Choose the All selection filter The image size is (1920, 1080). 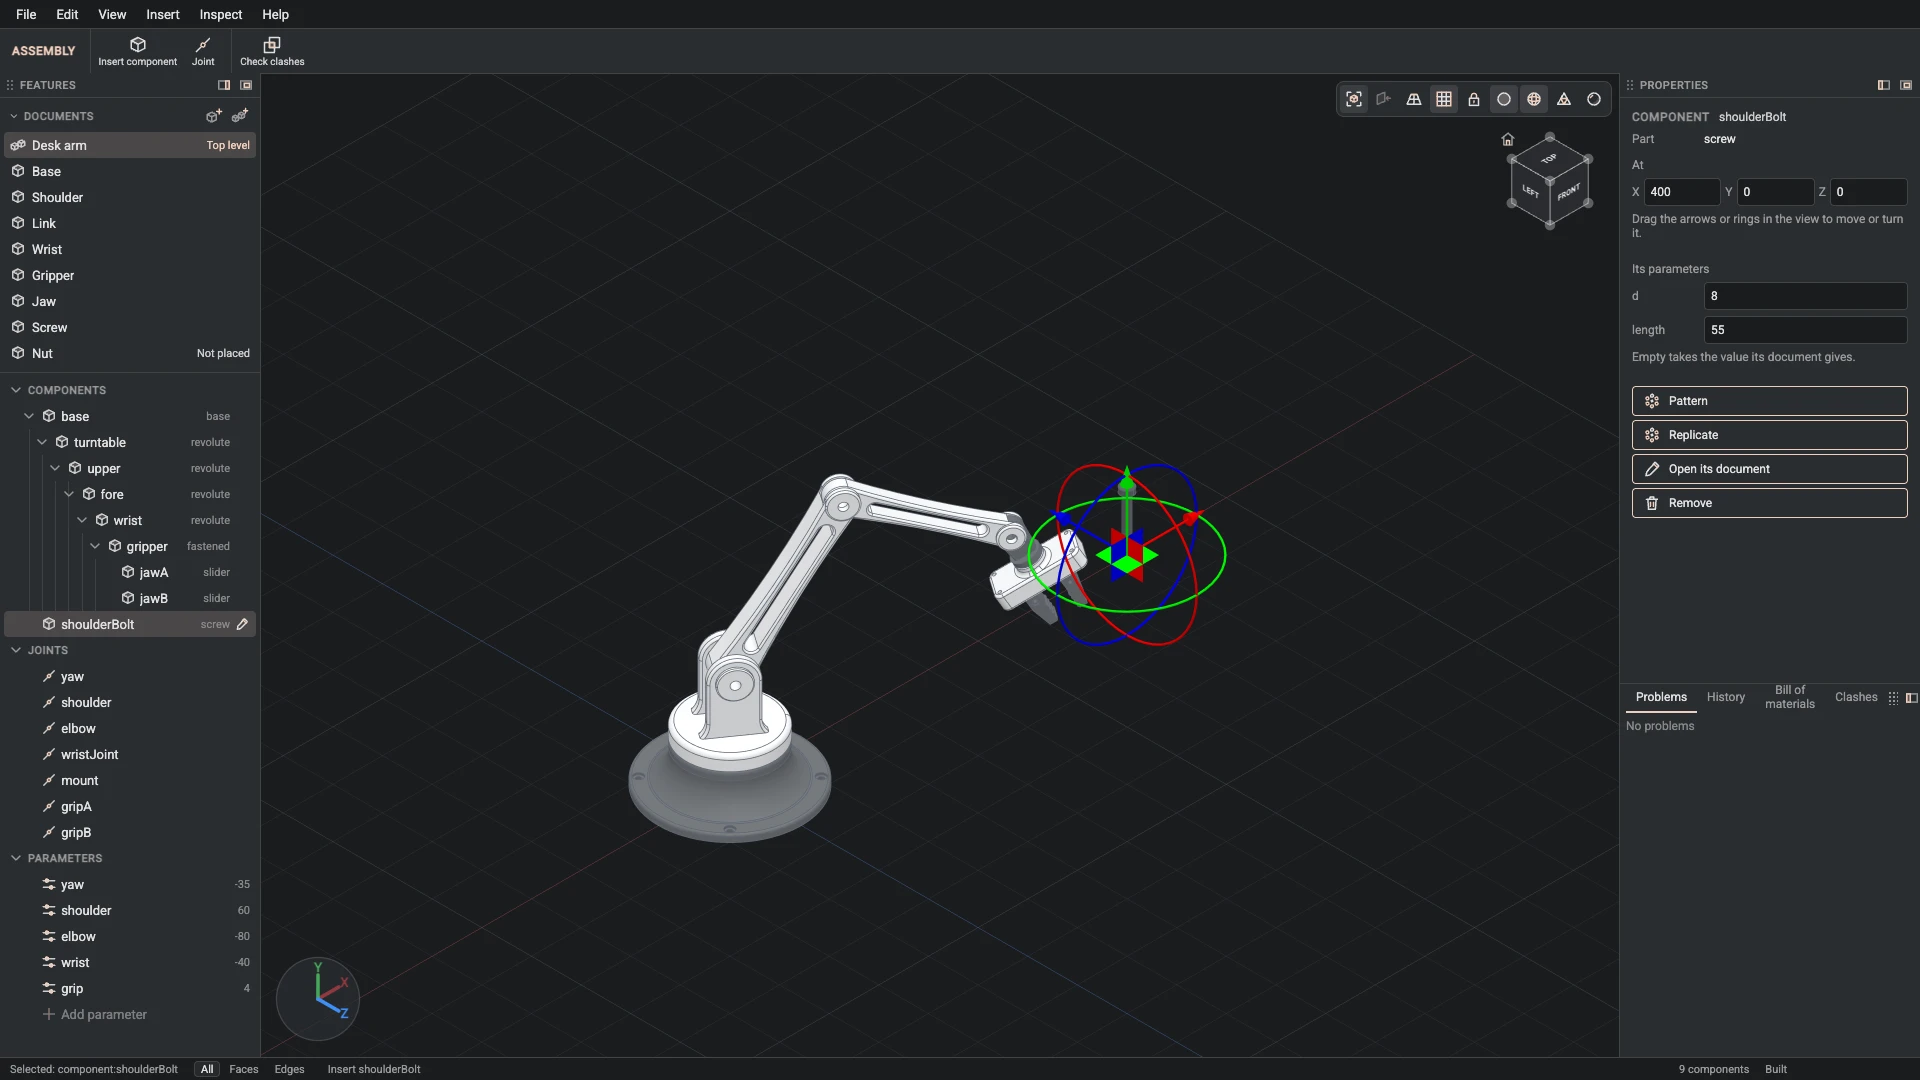[207, 1069]
